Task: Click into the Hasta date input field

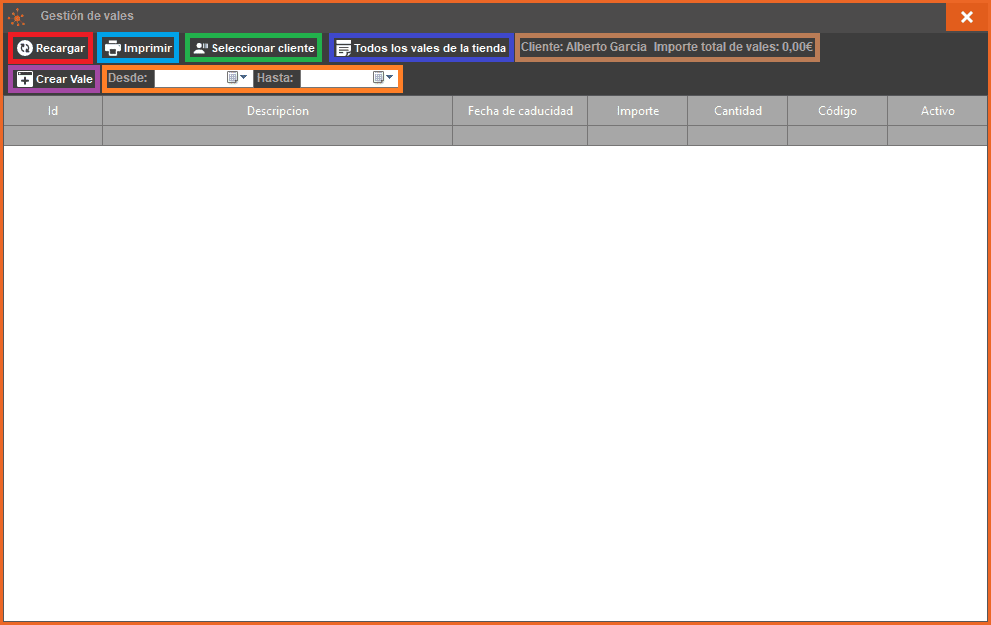Action: coord(335,78)
